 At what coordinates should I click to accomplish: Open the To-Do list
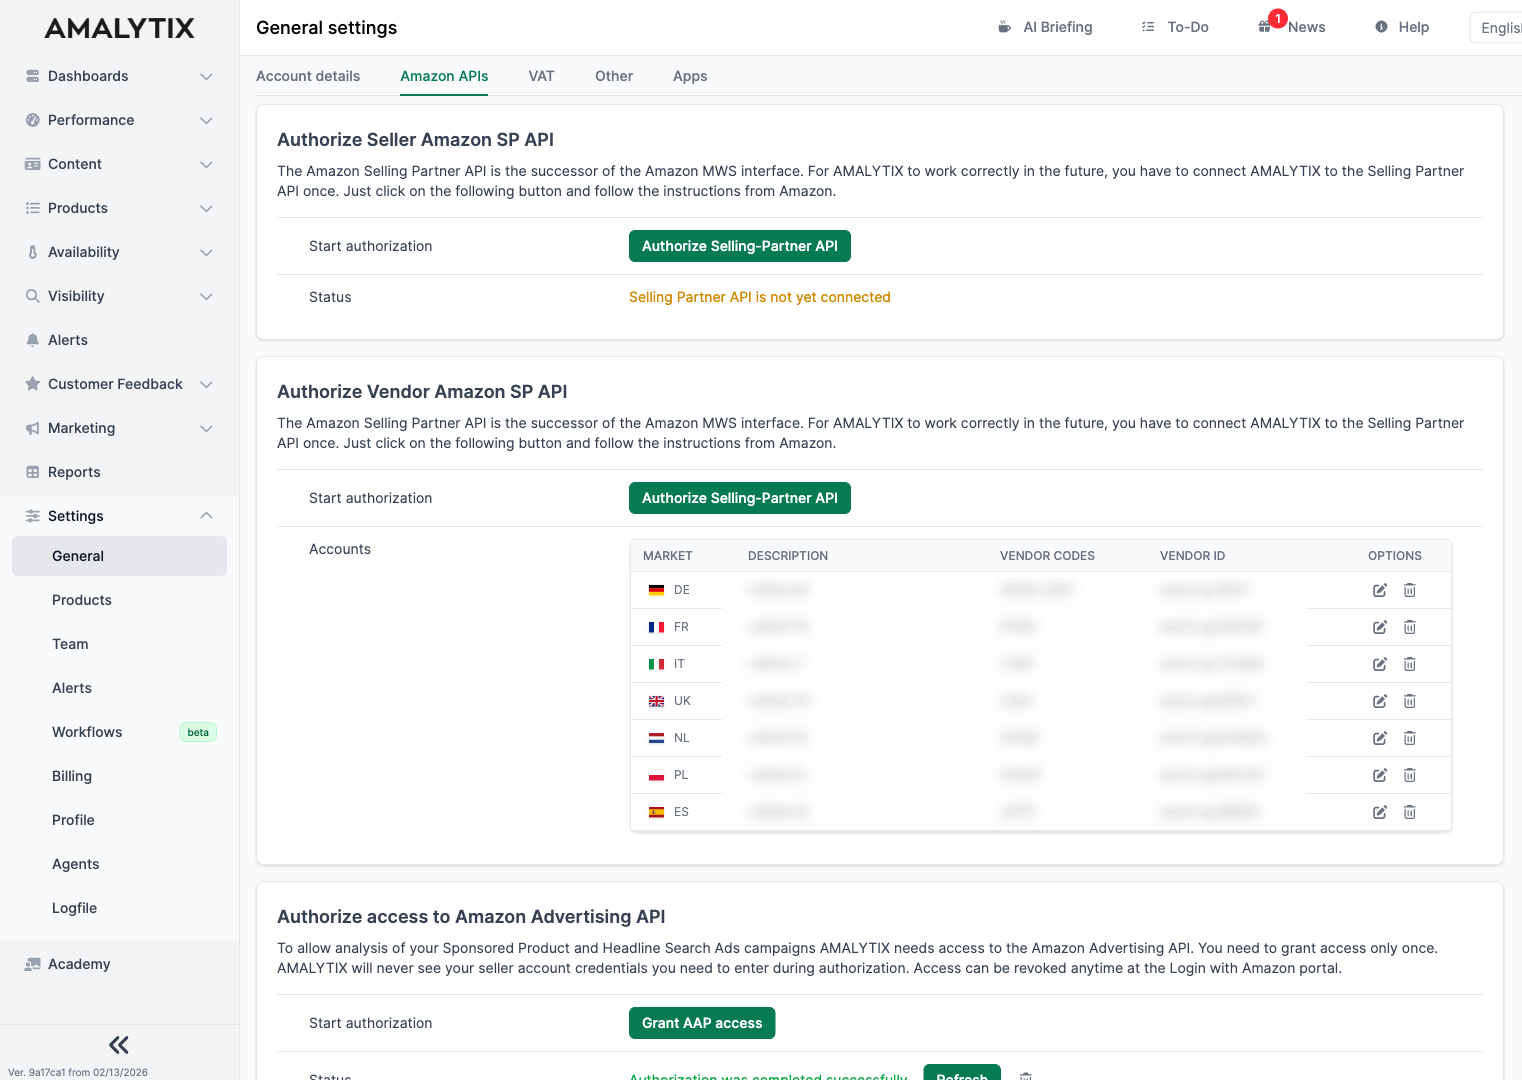tap(1175, 27)
